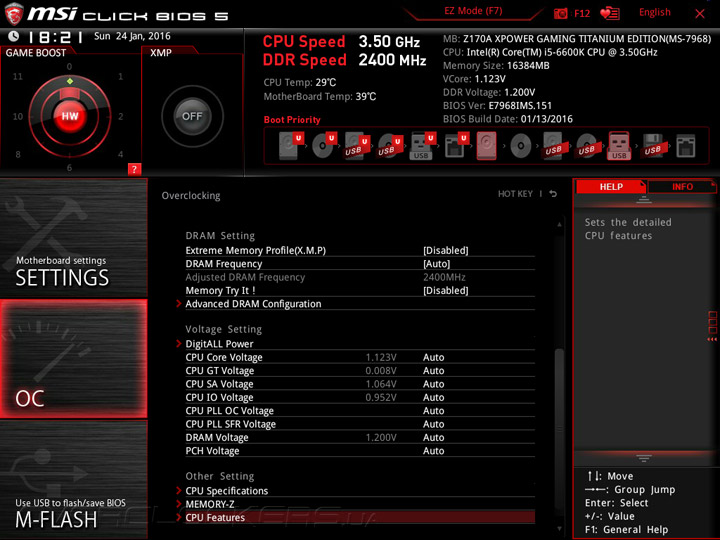Viewport: 720px width, 540px height.
Task: Click the HOT KEY button
Action: click(515, 194)
